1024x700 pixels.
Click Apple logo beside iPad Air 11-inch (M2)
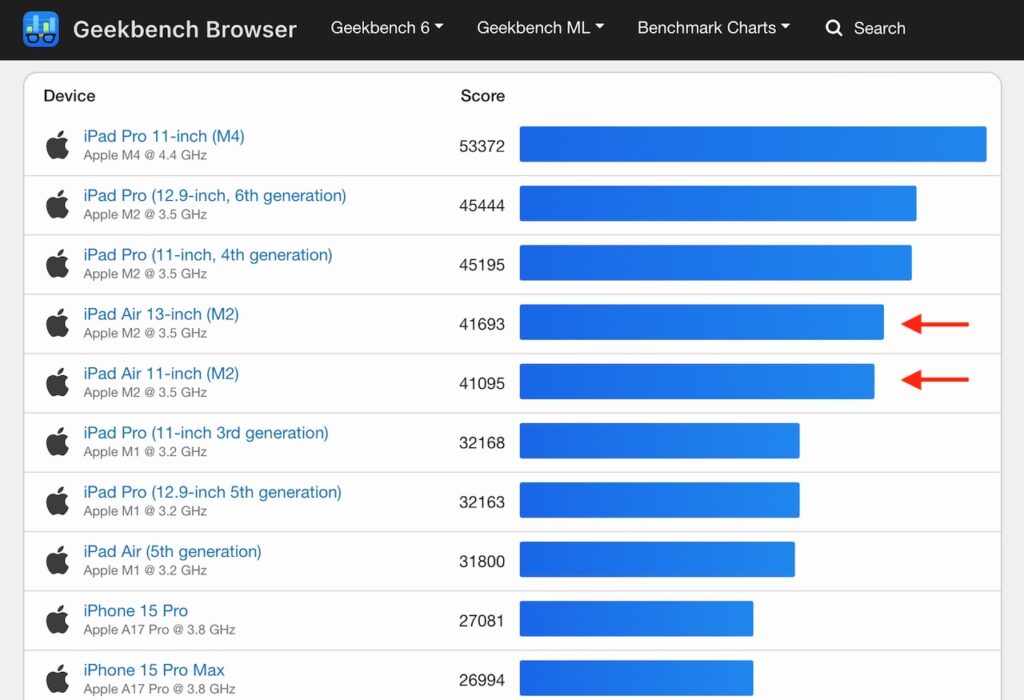point(57,383)
